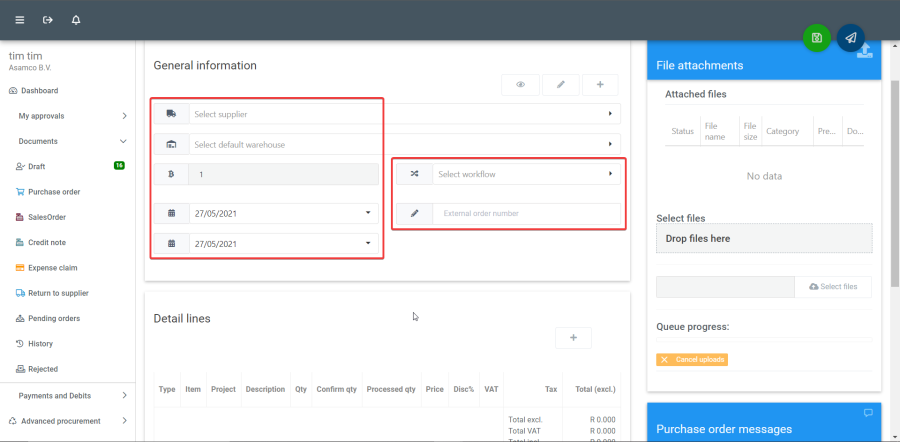The height and width of the screenshot is (442, 900).
Task: Open the hamburger menu icon
Action: (19, 20)
